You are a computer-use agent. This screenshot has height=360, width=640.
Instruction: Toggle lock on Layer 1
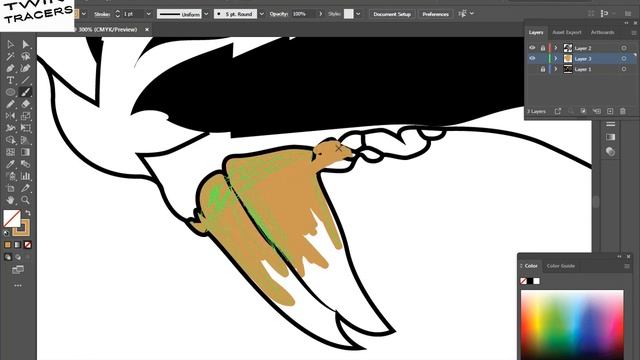(542, 69)
